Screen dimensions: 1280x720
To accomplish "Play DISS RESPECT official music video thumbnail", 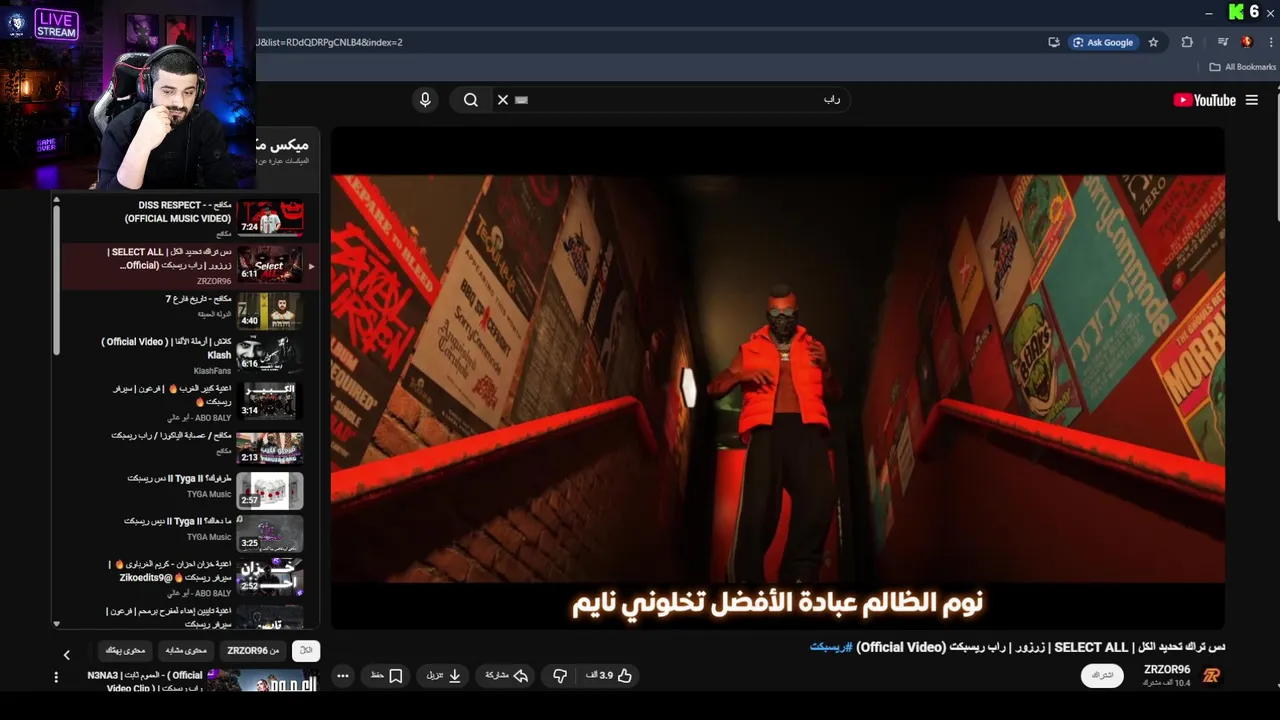I will pos(270,218).
